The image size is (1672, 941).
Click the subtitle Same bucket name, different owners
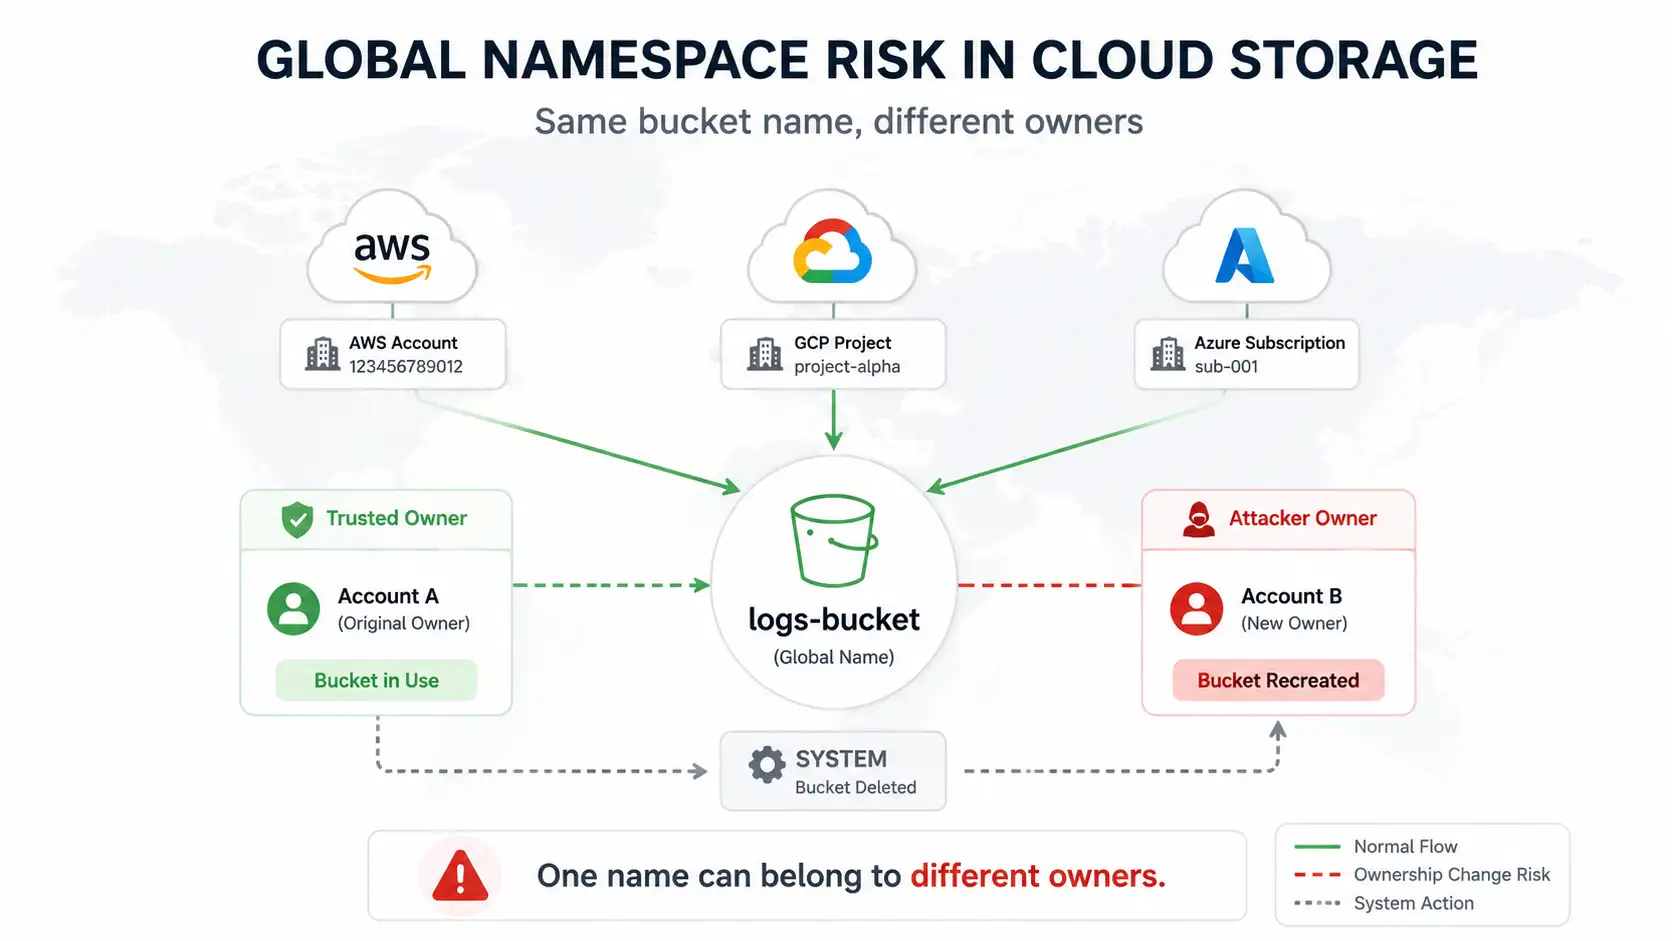tap(838, 122)
